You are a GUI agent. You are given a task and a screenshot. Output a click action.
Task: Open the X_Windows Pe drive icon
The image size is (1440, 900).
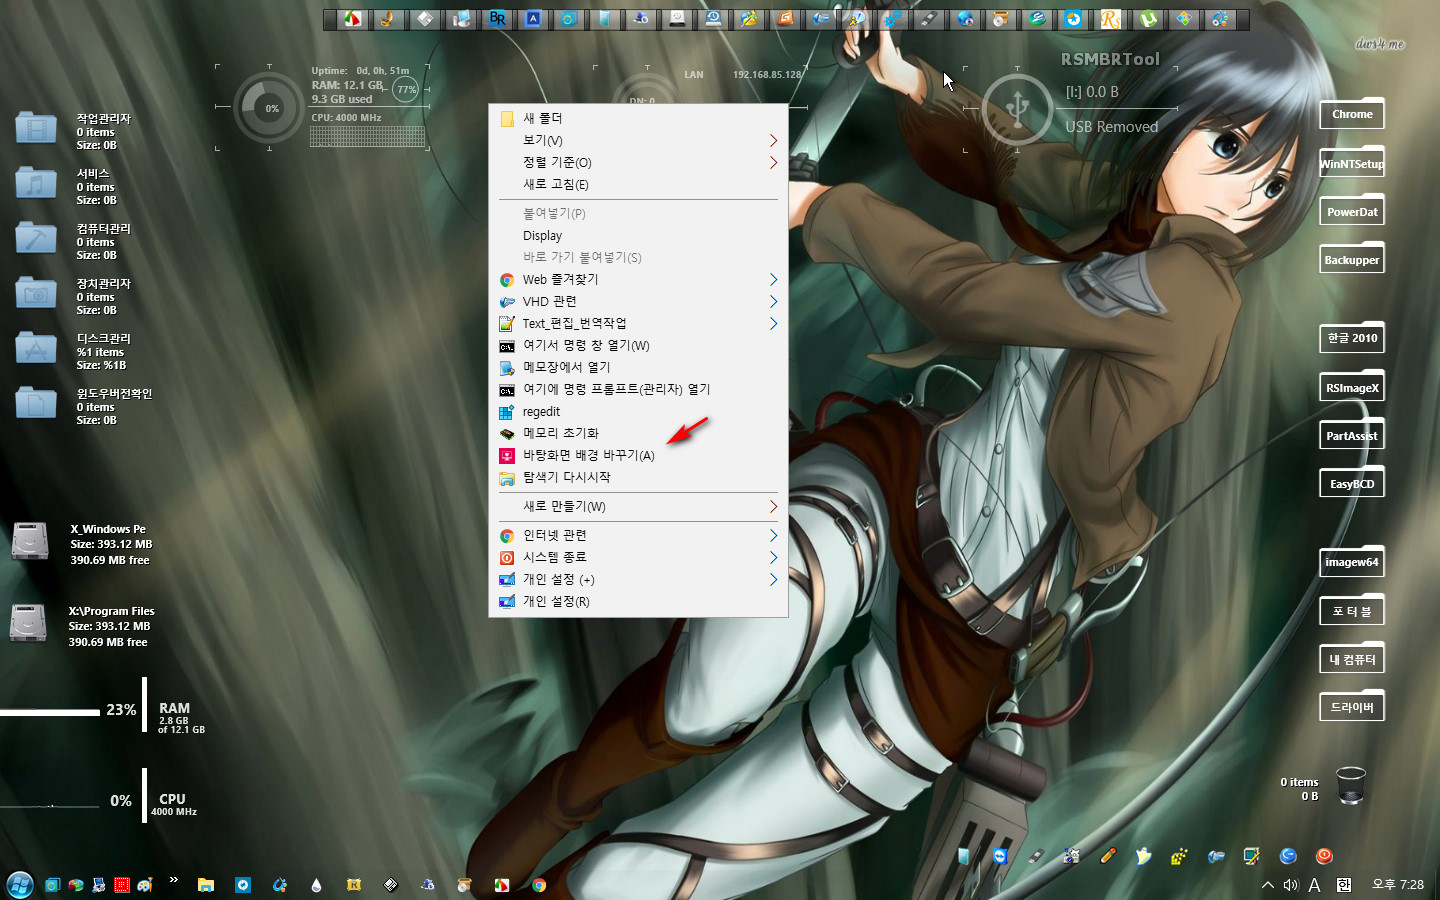point(30,541)
